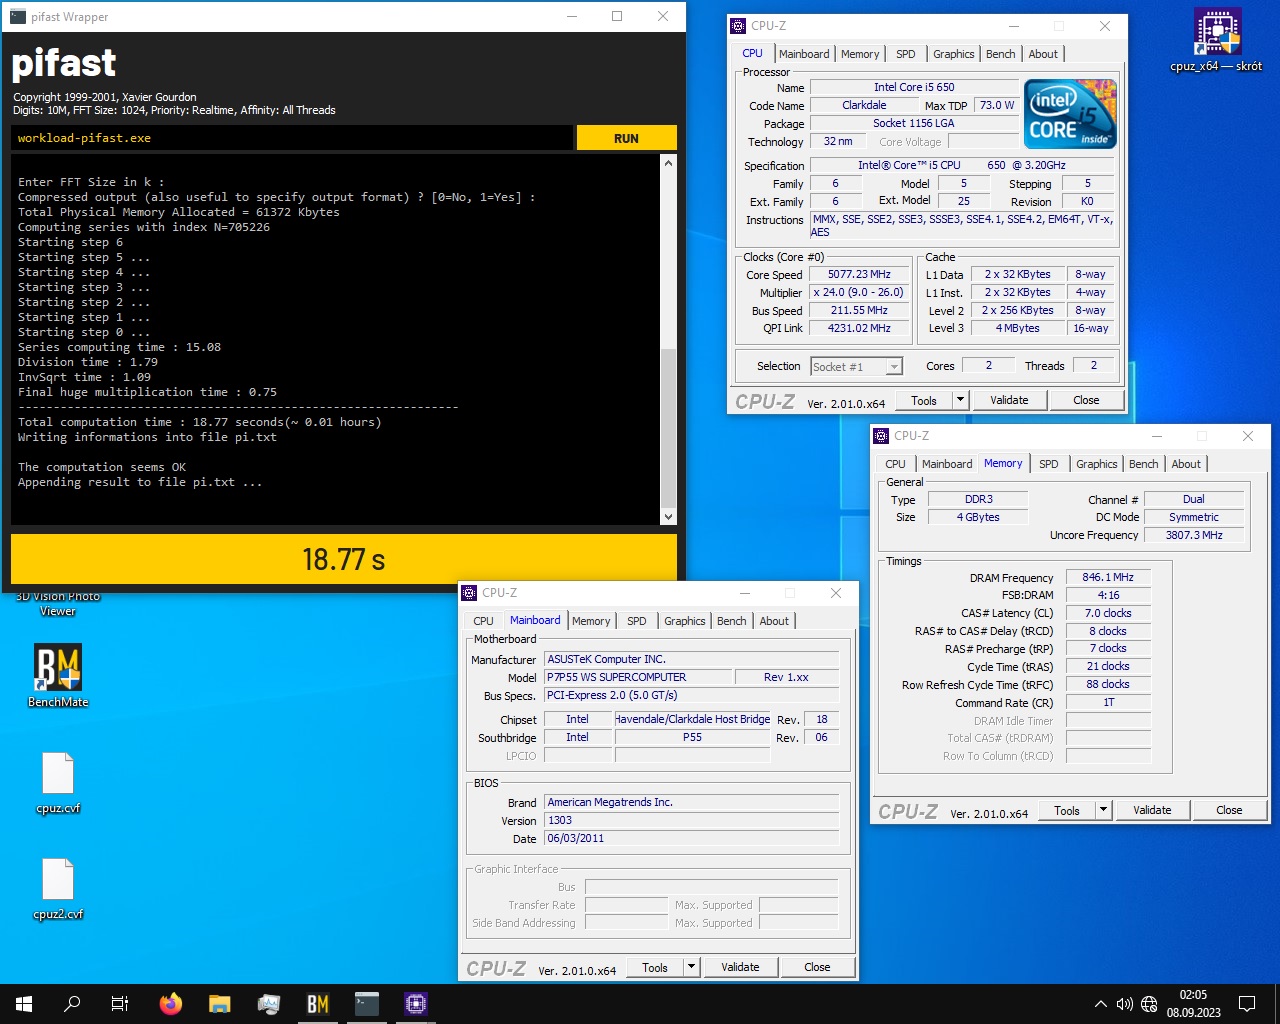Click Close button in Memory CPU-Z window
The height and width of the screenshot is (1024, 1280).
tap(1229, 810)
